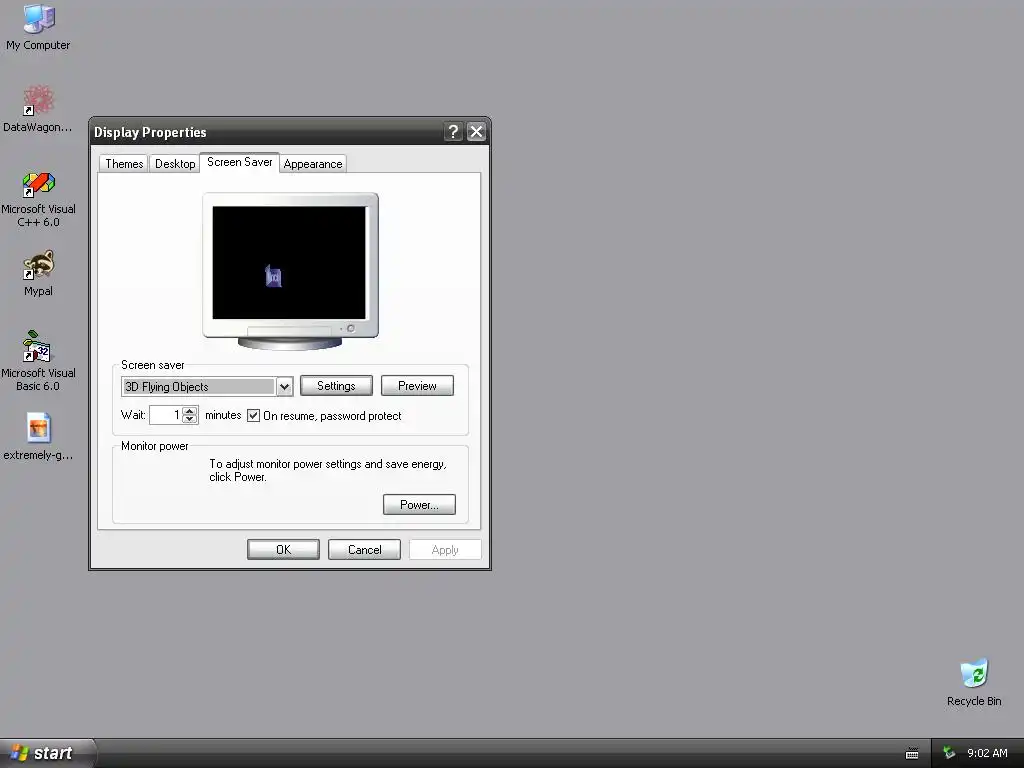
Task: Click Cancel in Display Properties
Action: 364,550
